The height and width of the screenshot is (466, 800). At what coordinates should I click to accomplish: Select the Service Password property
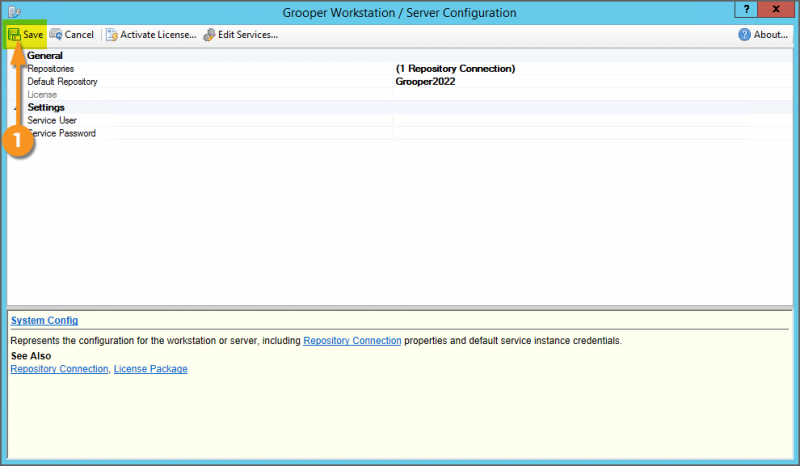click(x=62, y=133)
